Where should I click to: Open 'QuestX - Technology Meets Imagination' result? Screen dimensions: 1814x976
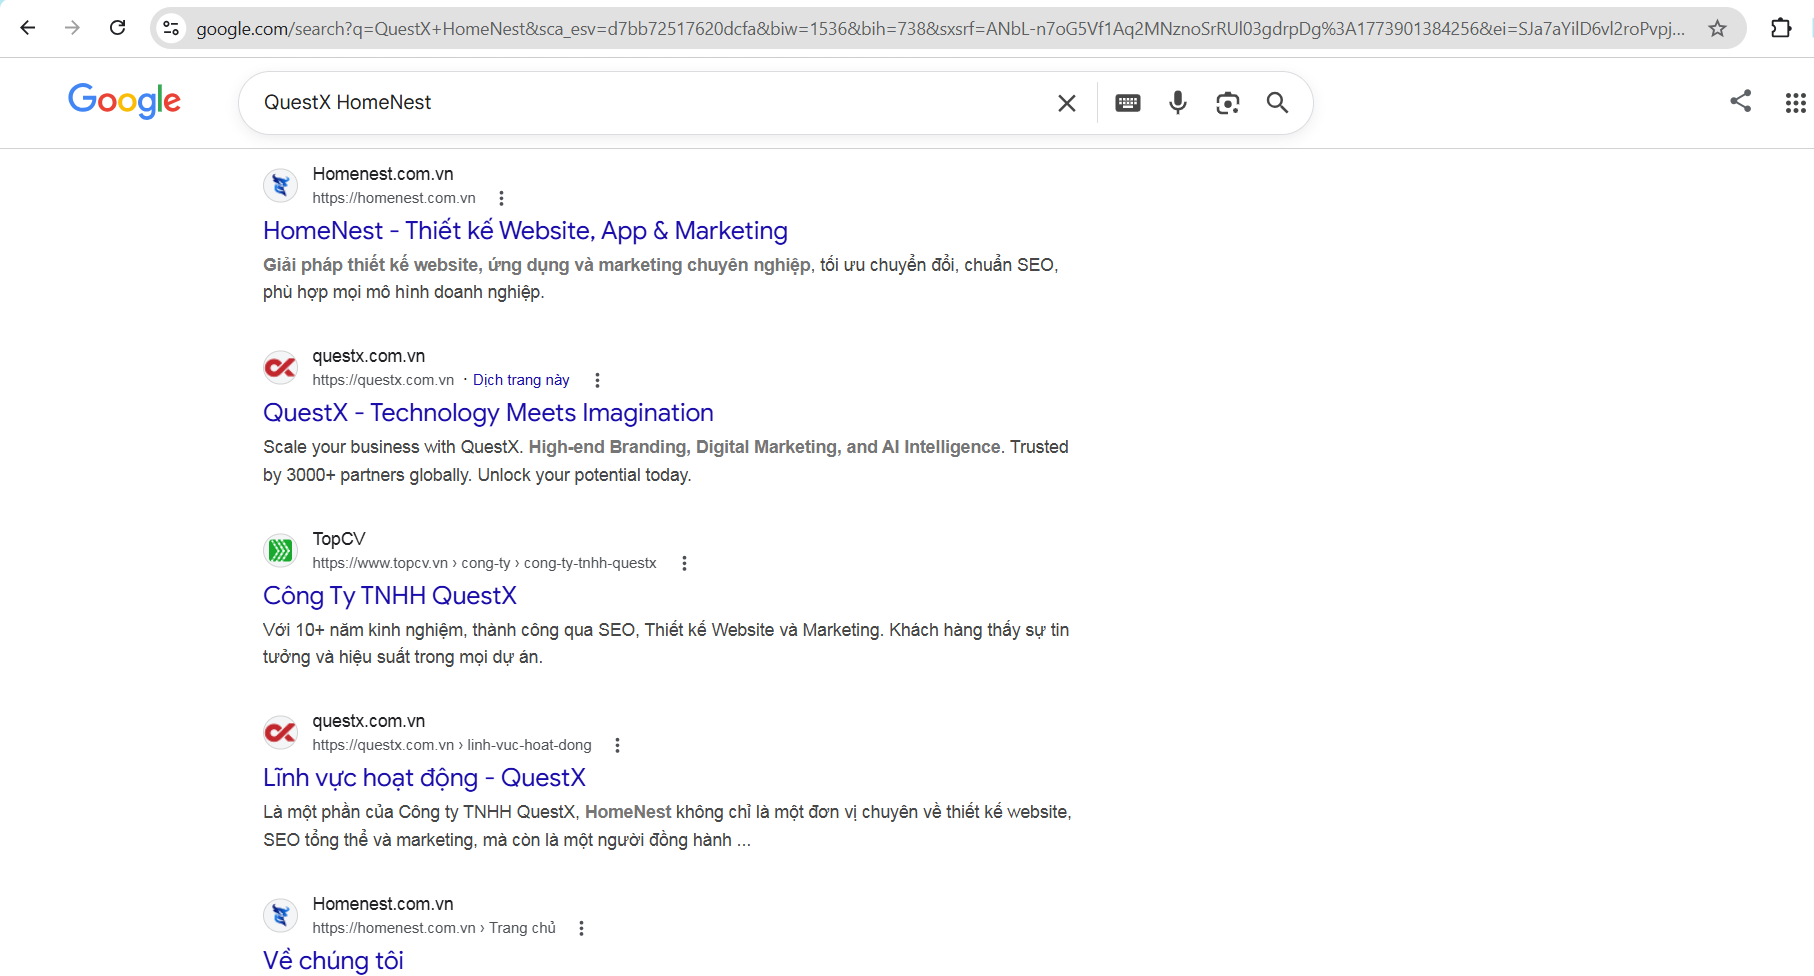[x=488, y=412]
